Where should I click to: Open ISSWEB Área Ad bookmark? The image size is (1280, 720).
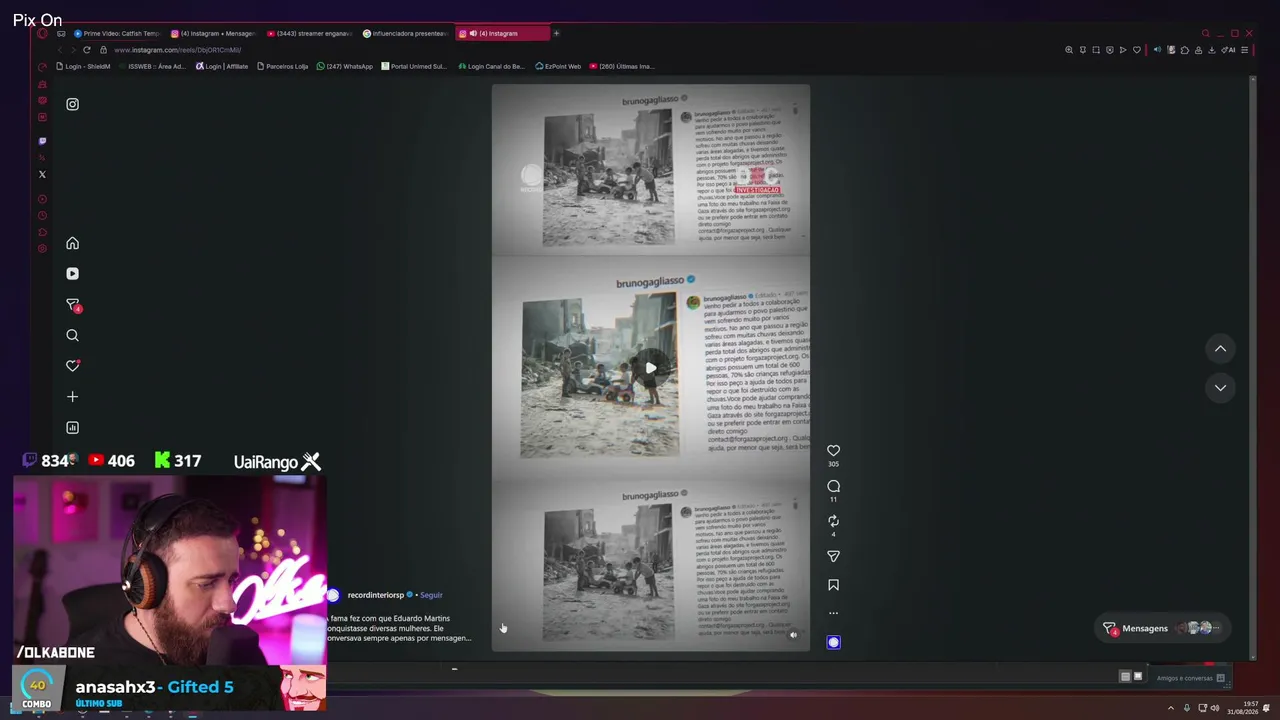click(152, 66)
